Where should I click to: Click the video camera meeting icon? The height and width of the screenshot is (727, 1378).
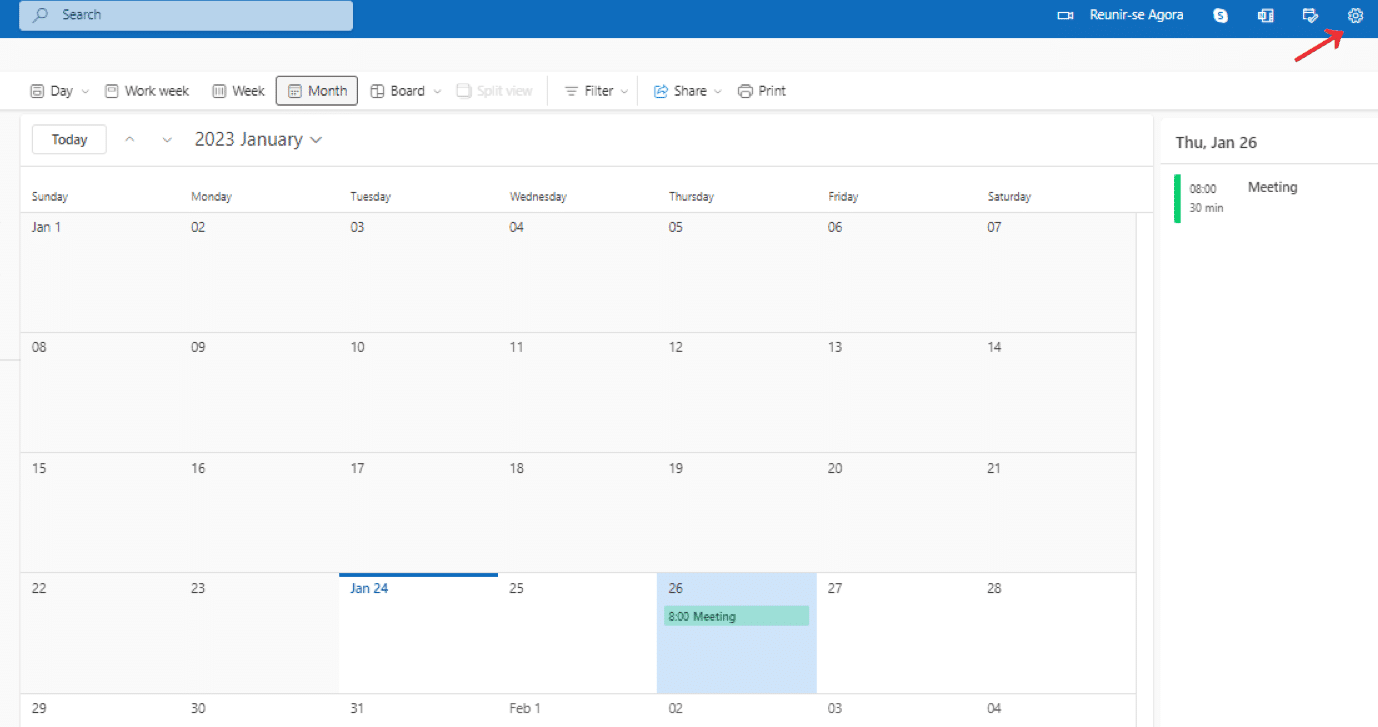(1063, 15)
